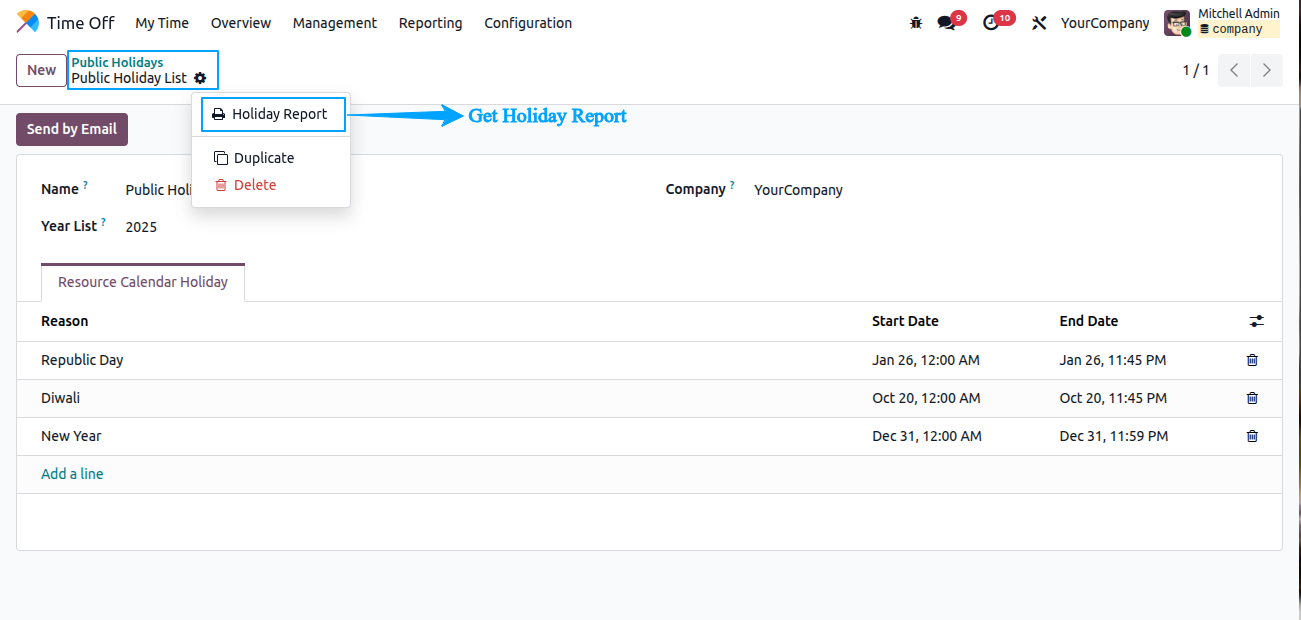Open optional columns toggle in list header
The width and height of the screenshot is (1301, 620).
[x=1257, y=321]
